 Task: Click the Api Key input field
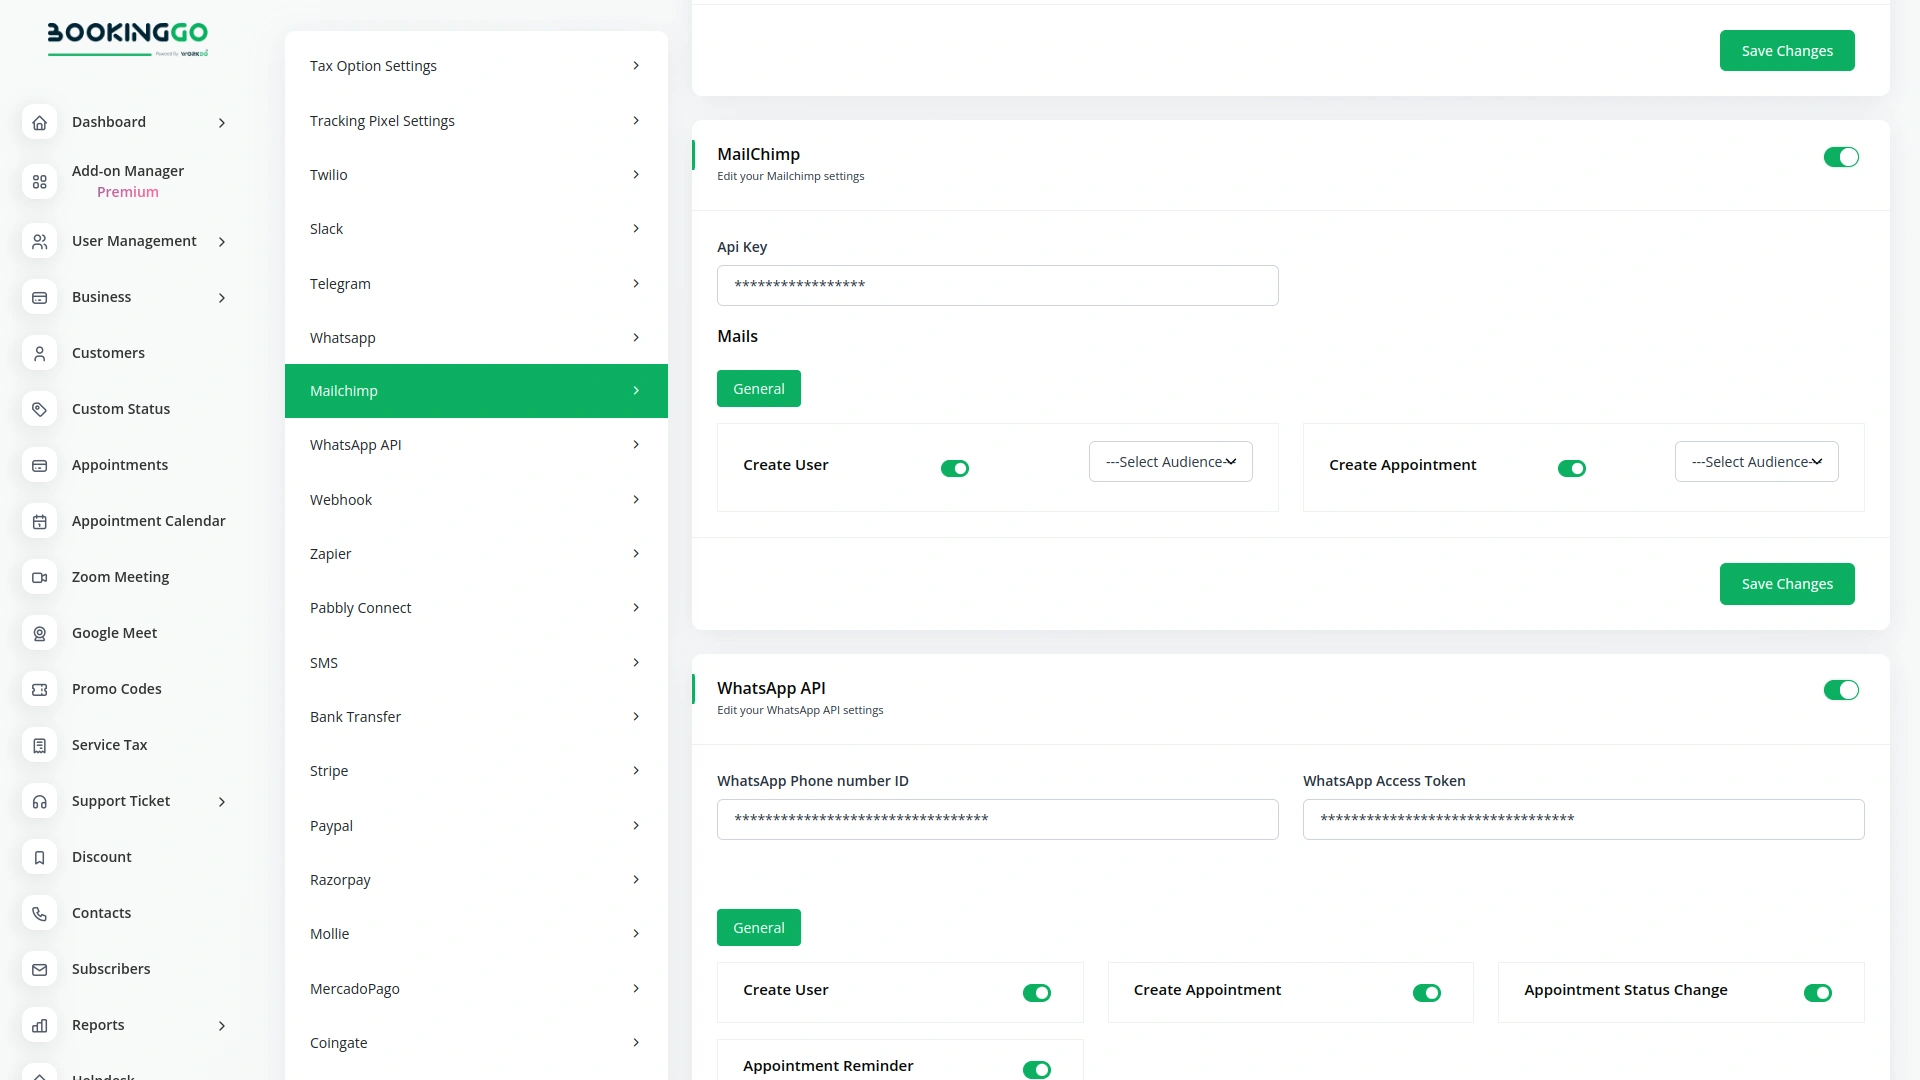997,285
